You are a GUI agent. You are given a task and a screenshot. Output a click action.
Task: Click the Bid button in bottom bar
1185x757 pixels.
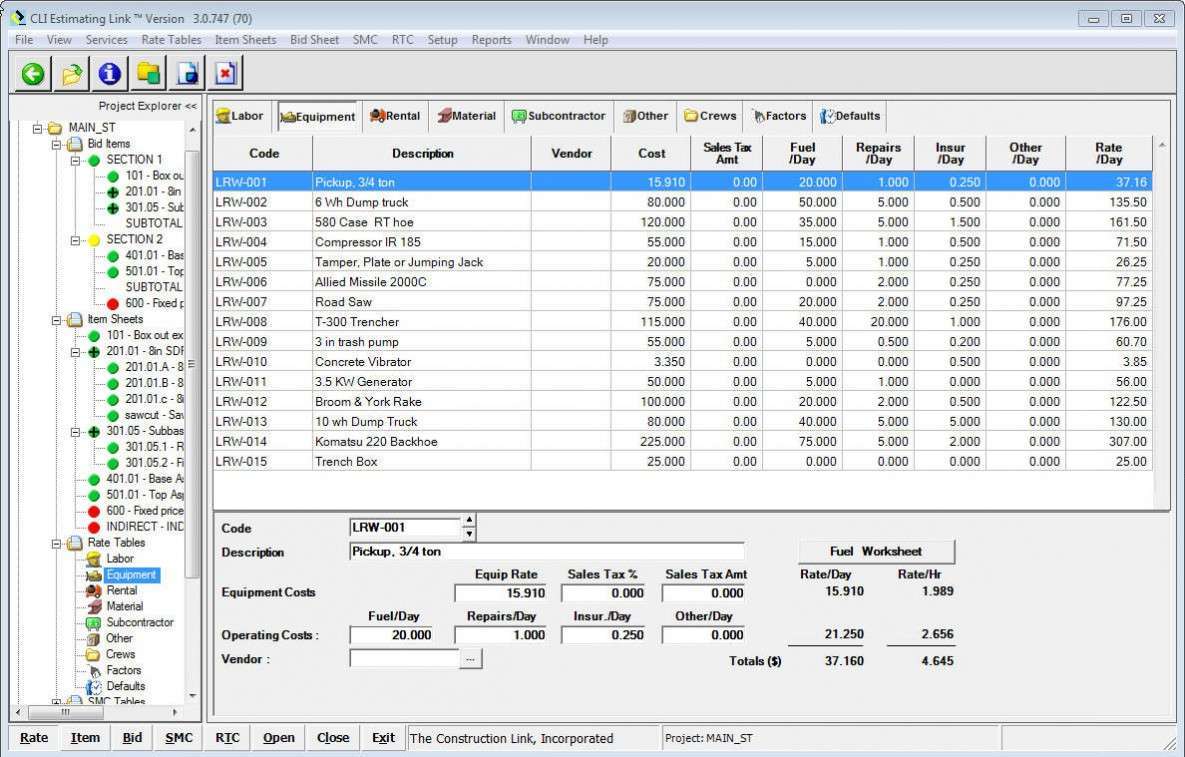(132, 738)
